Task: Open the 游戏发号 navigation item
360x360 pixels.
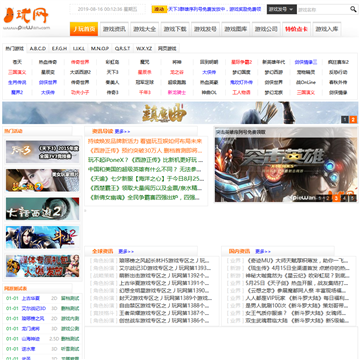Action: pyautogui.click(x=205, y=29)
